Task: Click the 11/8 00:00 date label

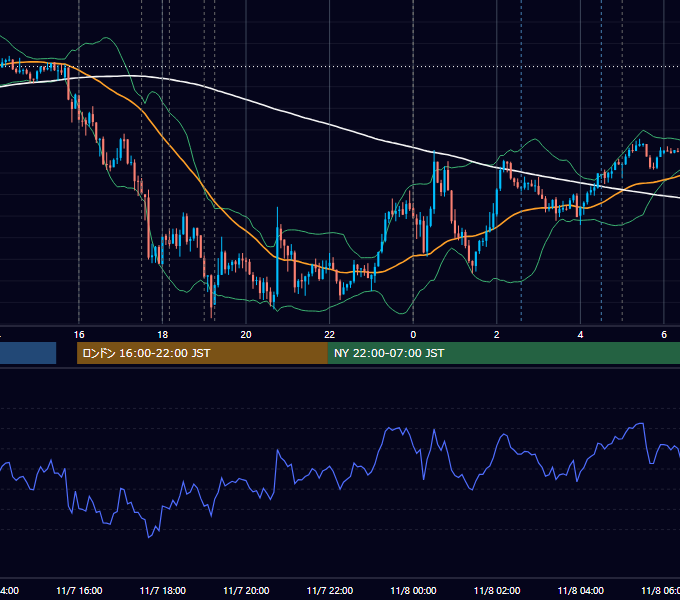Action: tap(413, 591)
